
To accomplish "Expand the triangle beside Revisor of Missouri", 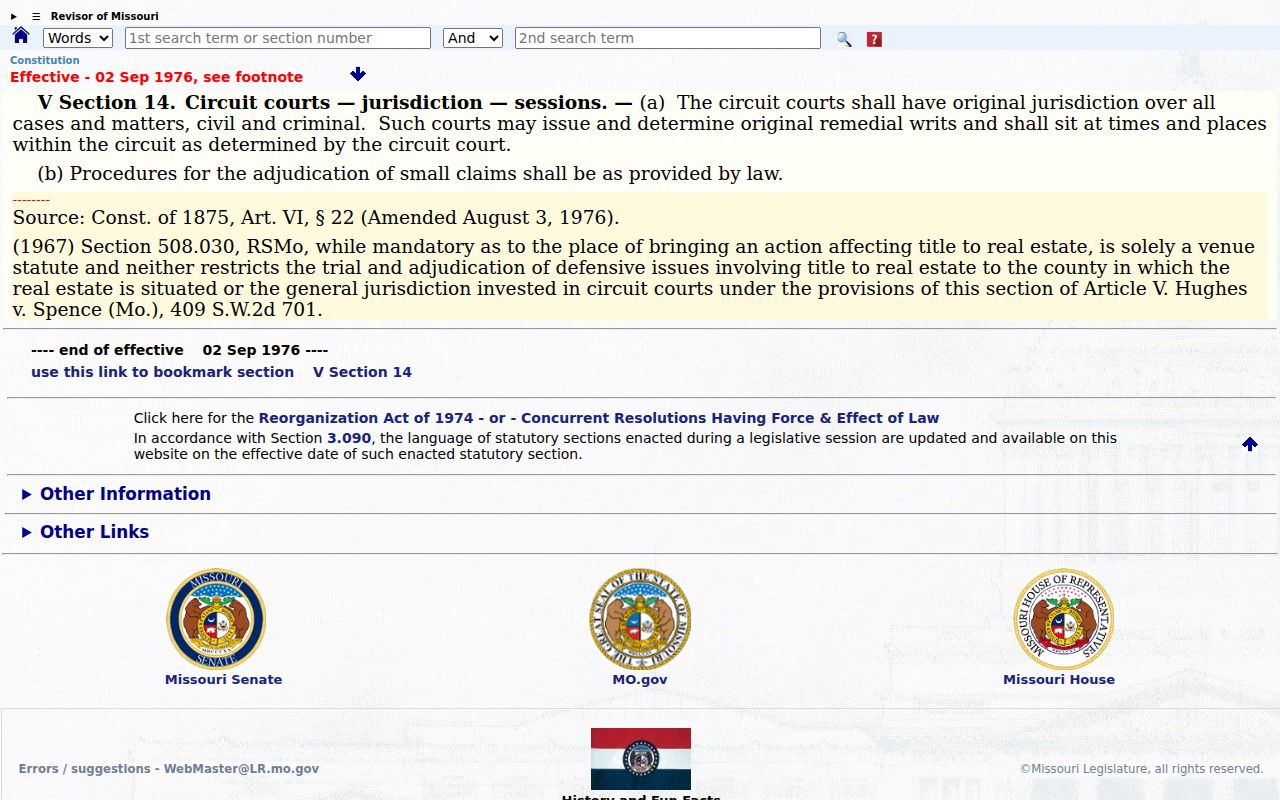I will (14, 16).
